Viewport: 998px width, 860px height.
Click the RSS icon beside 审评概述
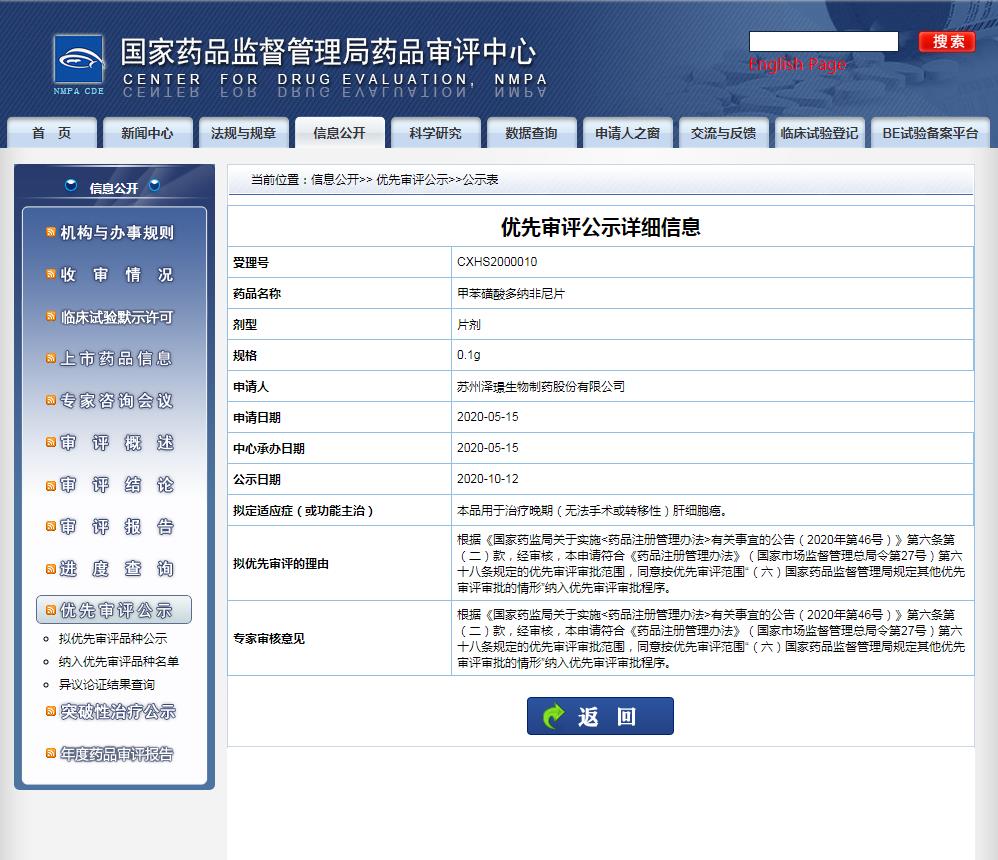pyautogui.click(x=51, y=442)
